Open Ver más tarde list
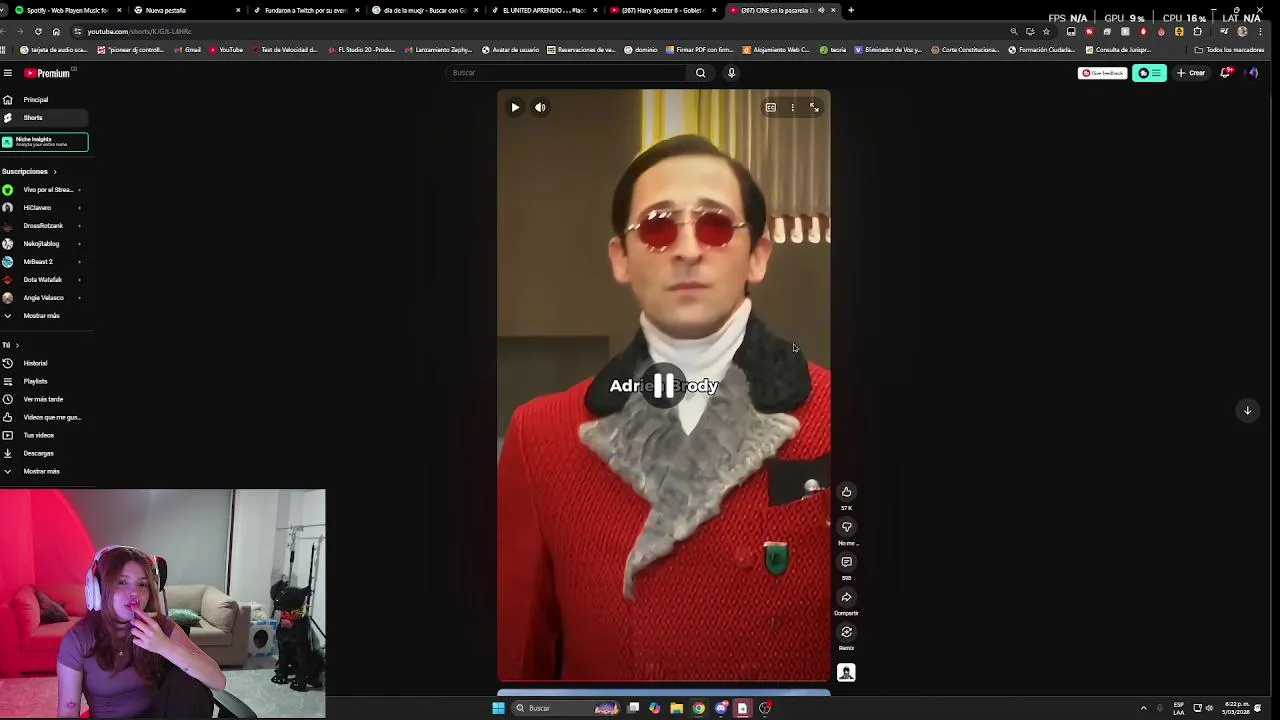 coord(43,400)
